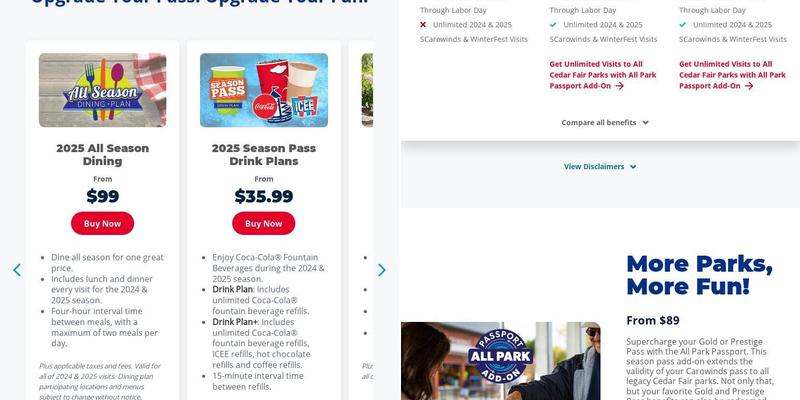Viewport: 800px width, 400px height.
Task: Click arrow after middle Passport Add-On link
Action: (619, 86)
